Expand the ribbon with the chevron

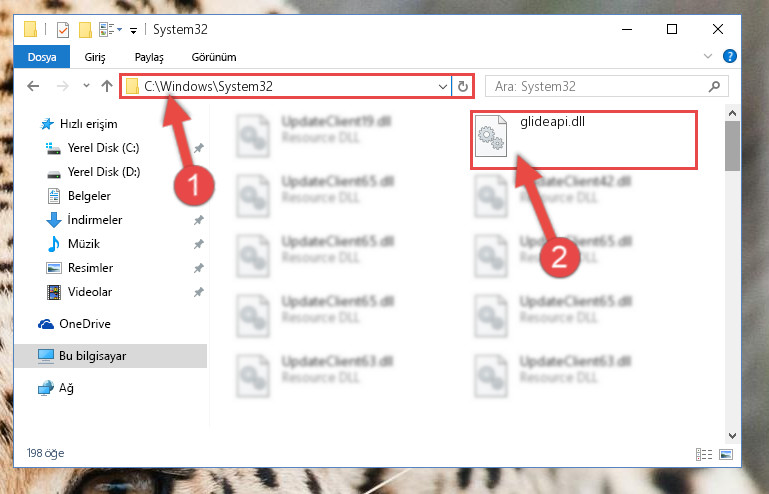point(708,56)
